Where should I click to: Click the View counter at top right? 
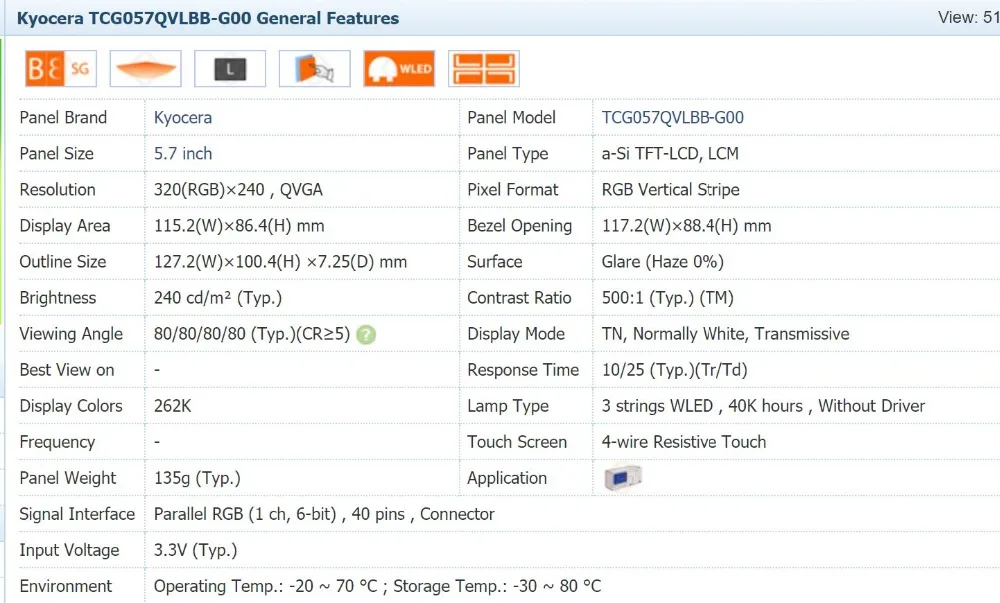968,18
